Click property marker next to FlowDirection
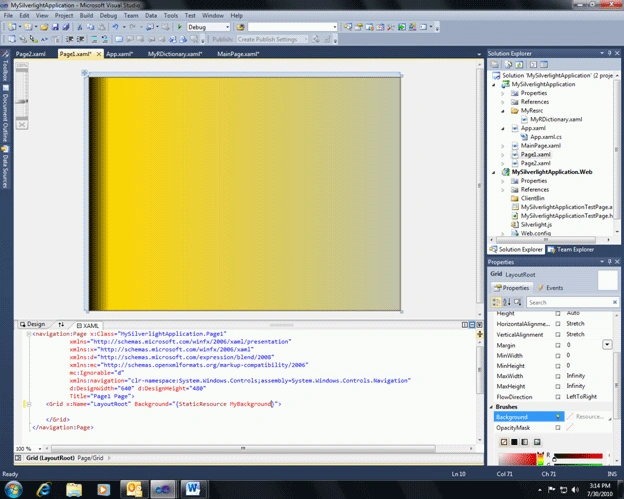 [x=558, y=397]
